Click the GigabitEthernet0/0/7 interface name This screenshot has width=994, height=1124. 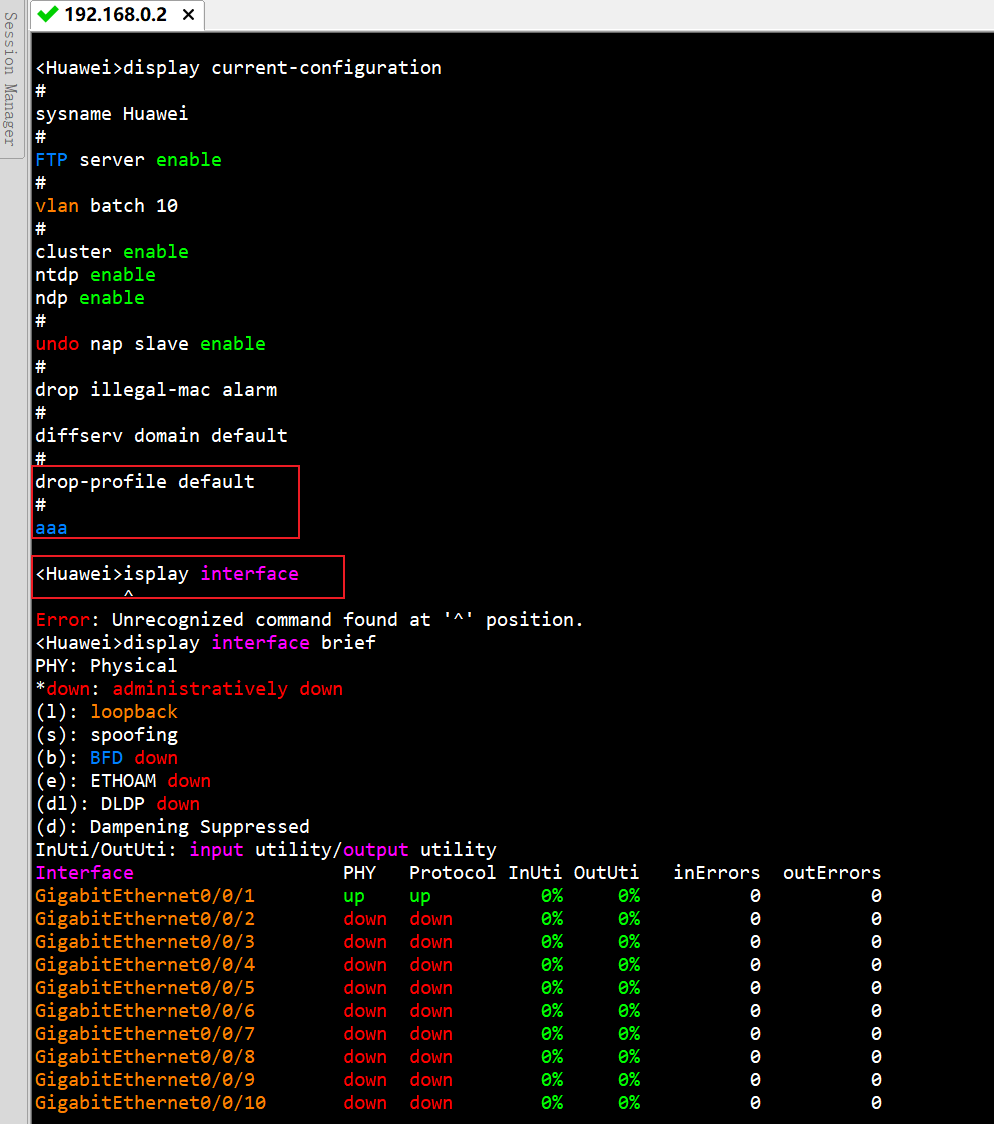coord(145,1033)
